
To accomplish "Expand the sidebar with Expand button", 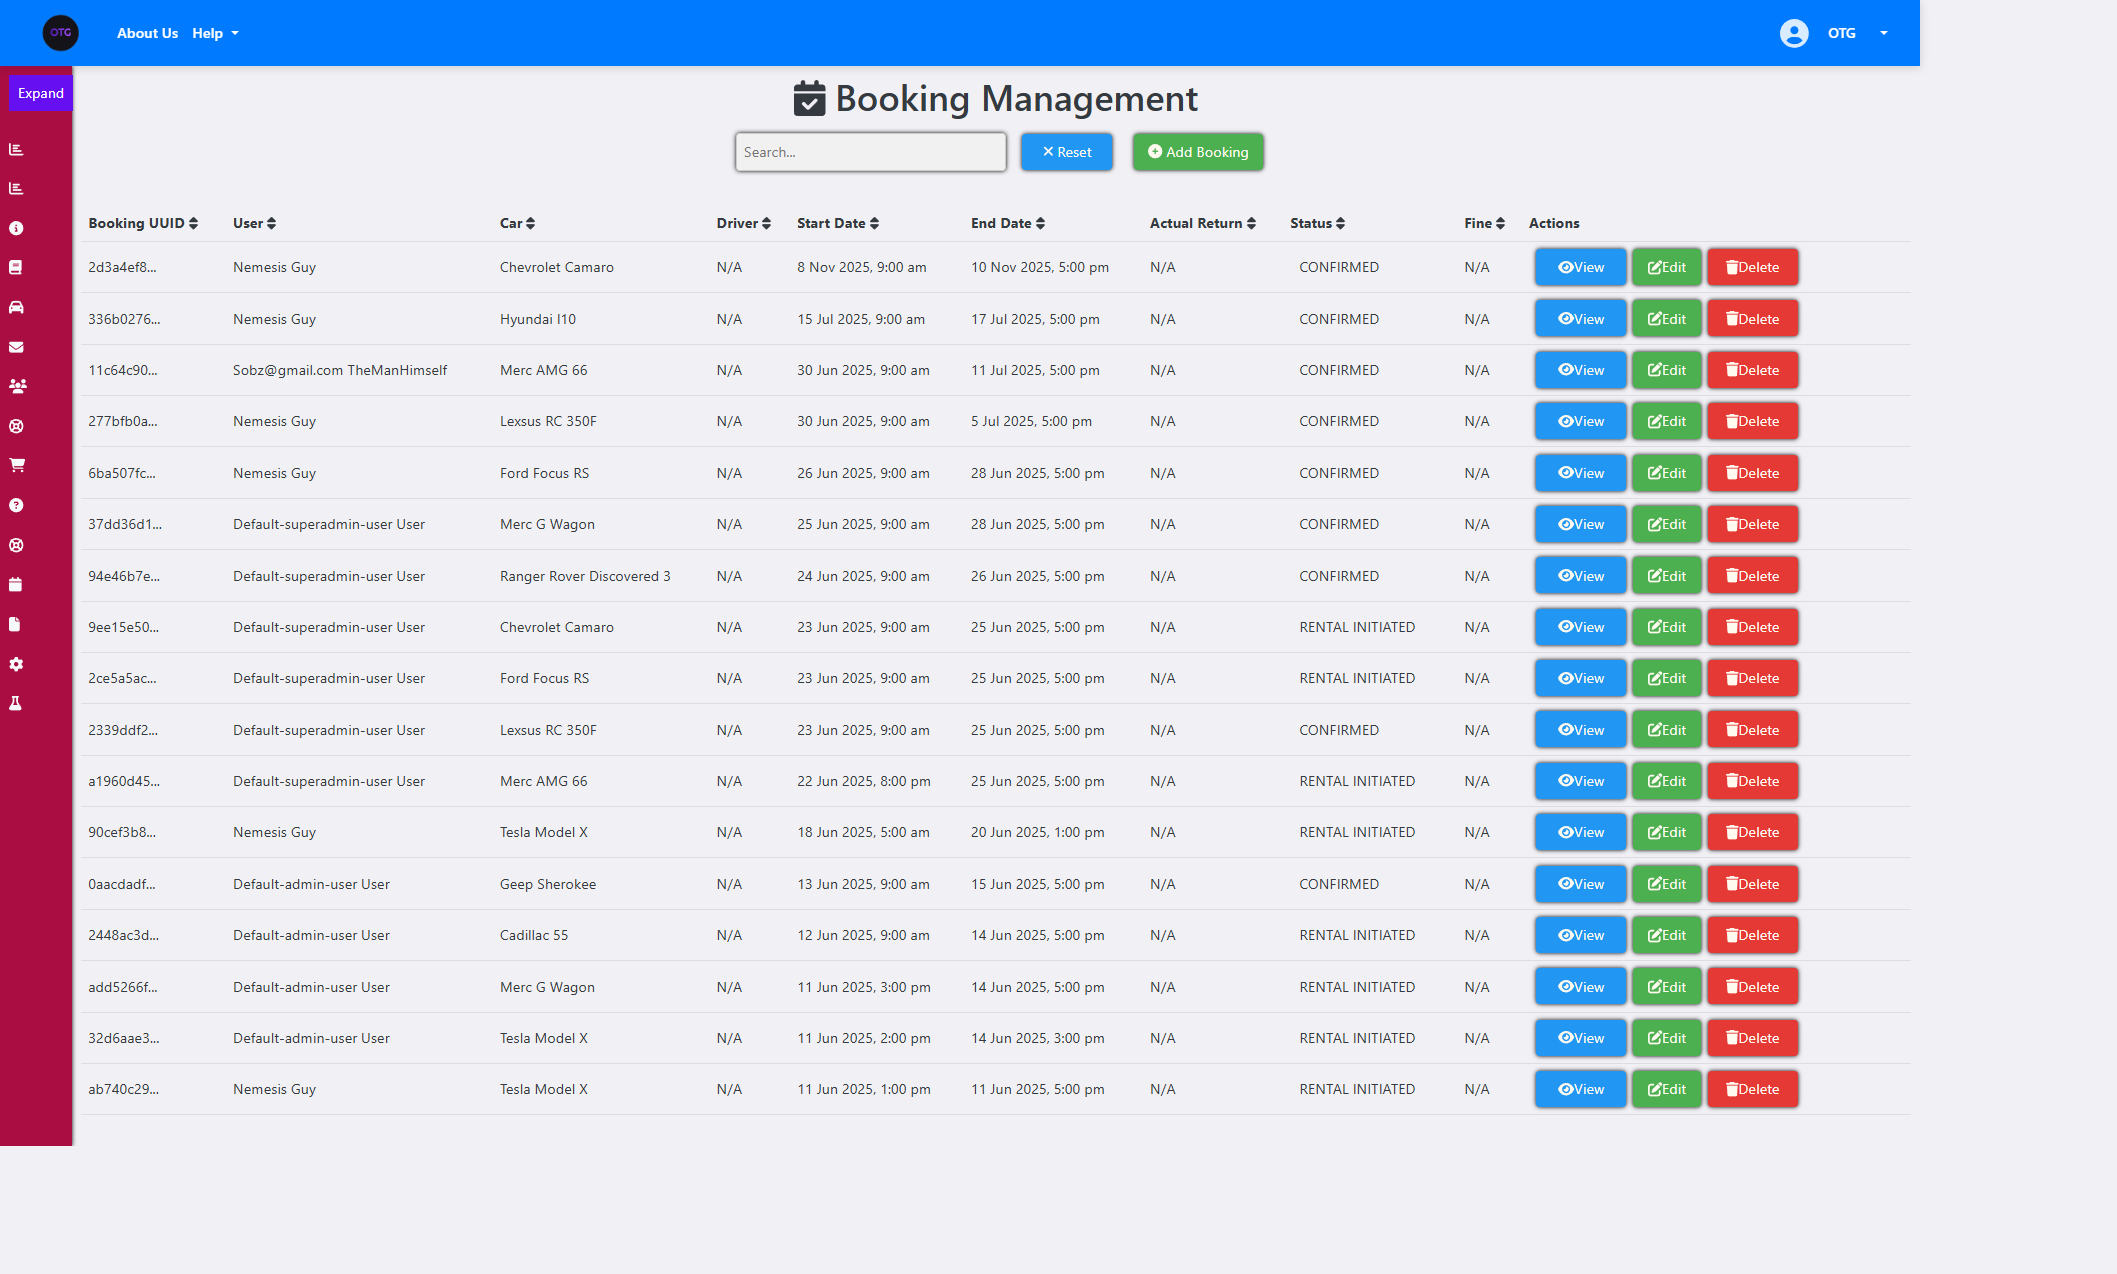I will tap(41, 93).
